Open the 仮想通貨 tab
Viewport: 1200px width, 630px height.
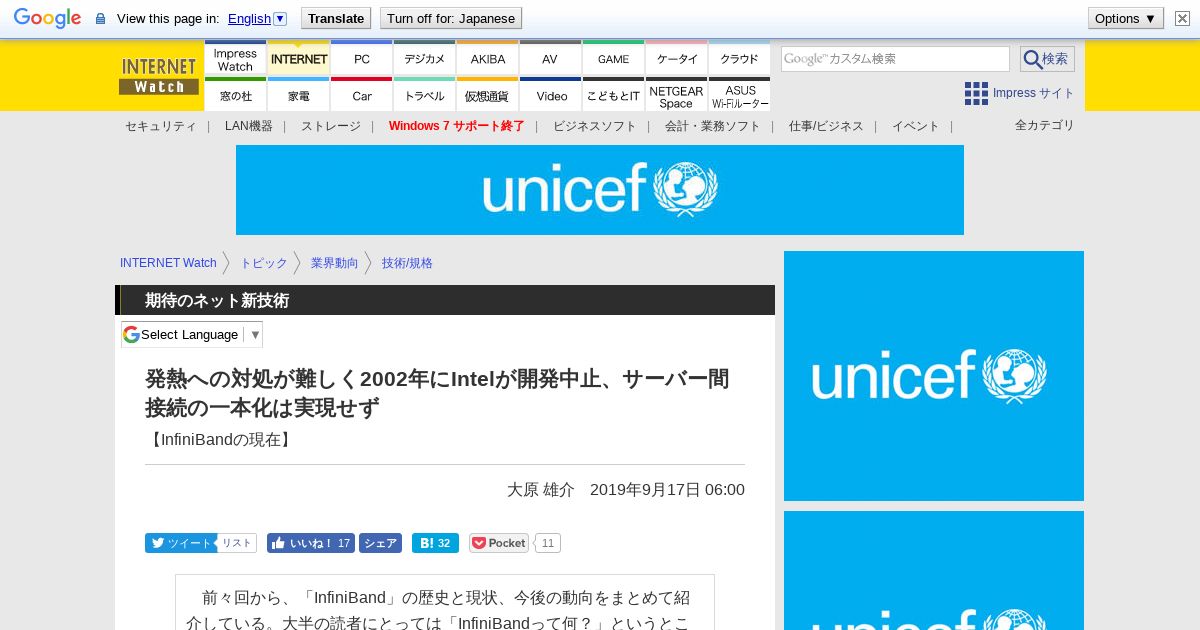(487, 95)
